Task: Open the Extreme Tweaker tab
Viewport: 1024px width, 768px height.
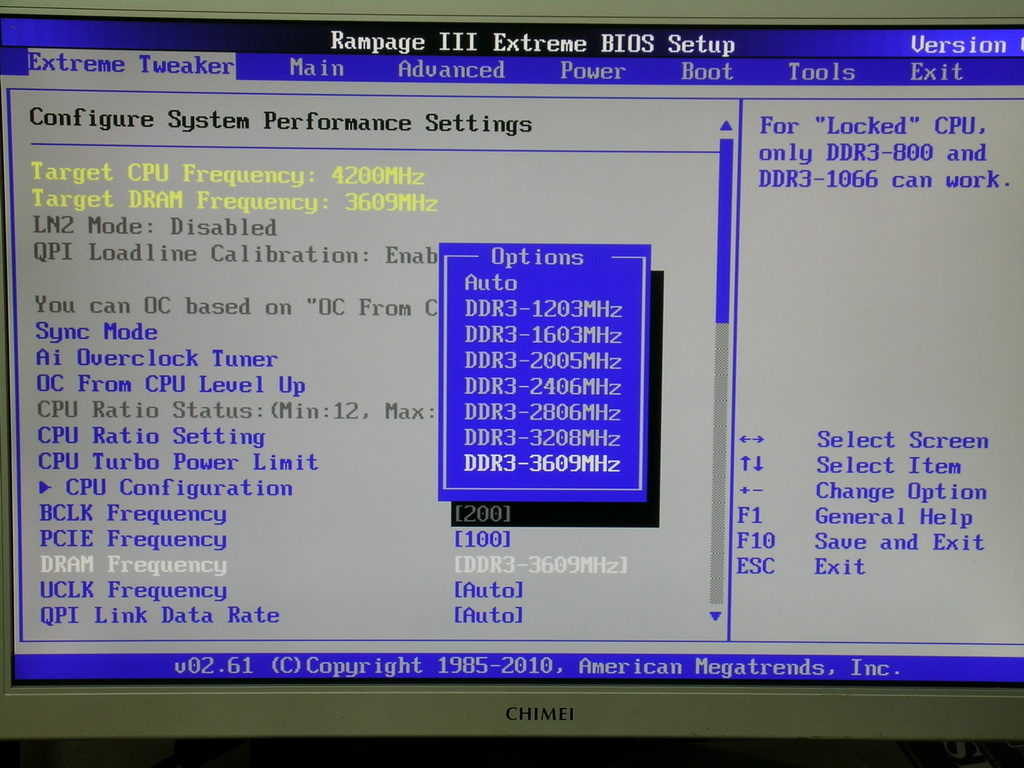Action: [131, 65]
